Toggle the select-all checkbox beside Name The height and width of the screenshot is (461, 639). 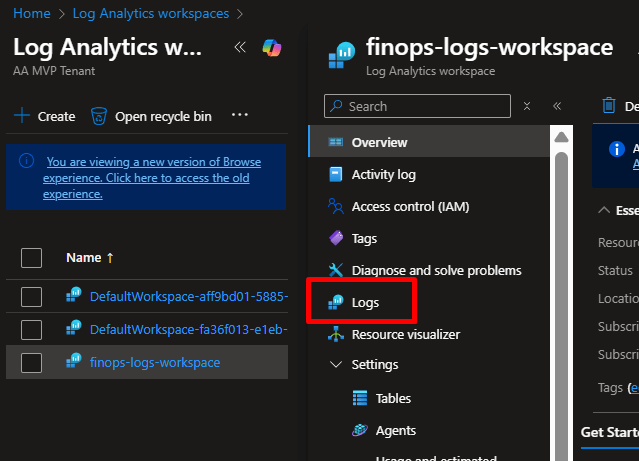[31, 258]
